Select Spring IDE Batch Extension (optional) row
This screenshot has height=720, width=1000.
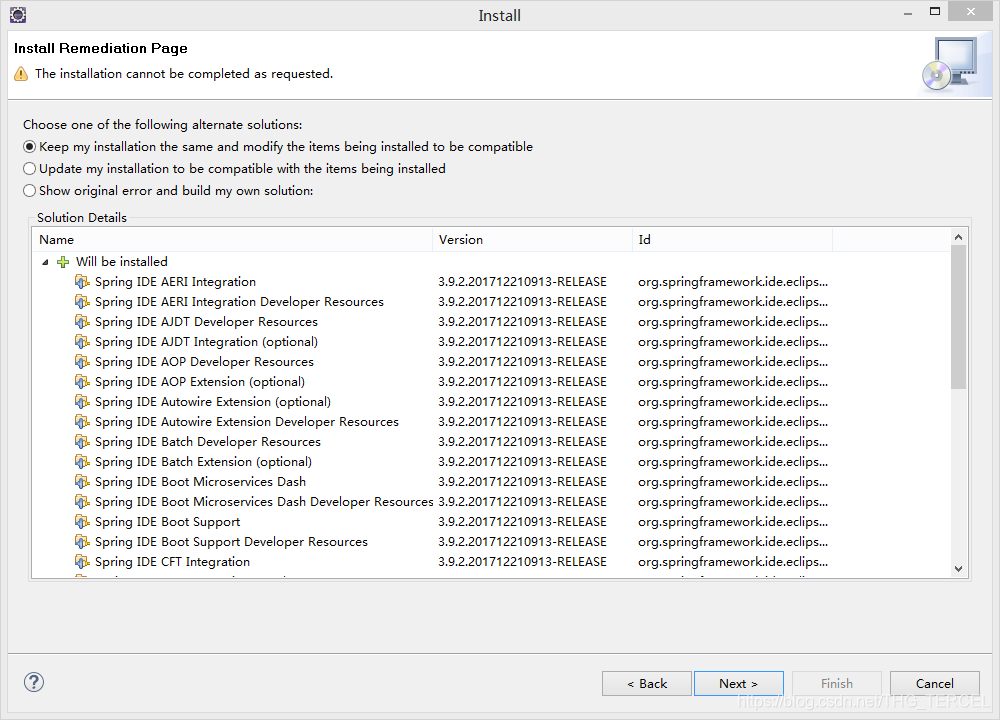tap(203, 461)
